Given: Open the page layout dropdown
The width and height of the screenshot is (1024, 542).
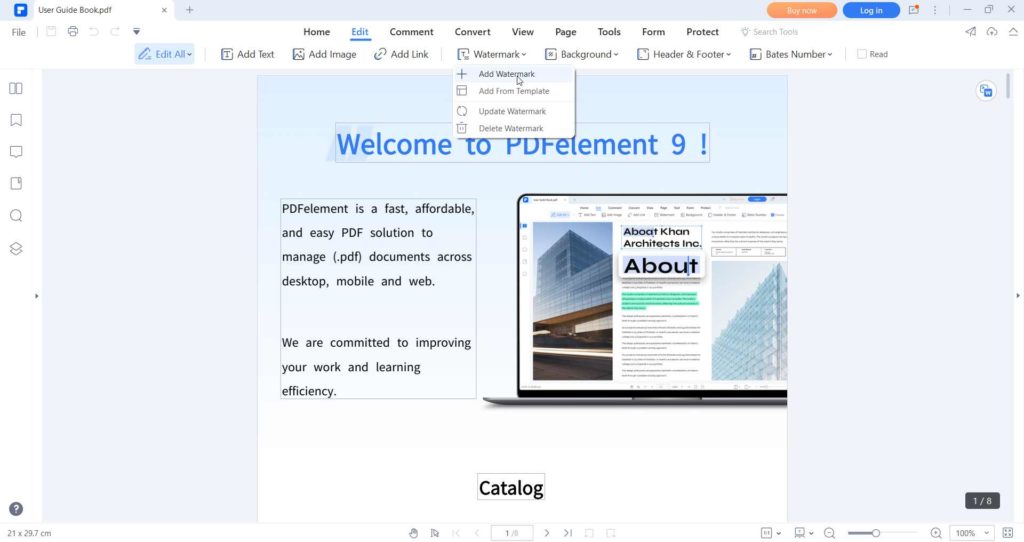Looking at the screenshot, I should pos(771,533).
